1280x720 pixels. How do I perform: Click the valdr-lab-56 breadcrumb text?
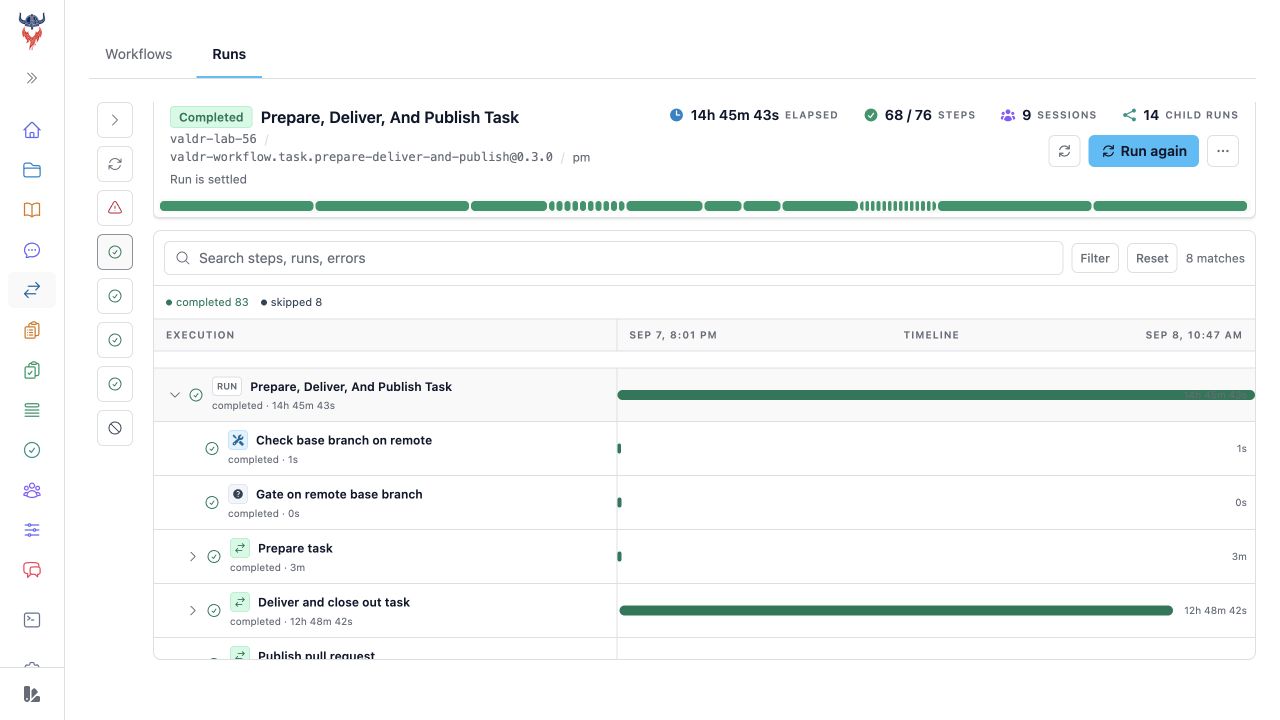(x=213, y=139)
